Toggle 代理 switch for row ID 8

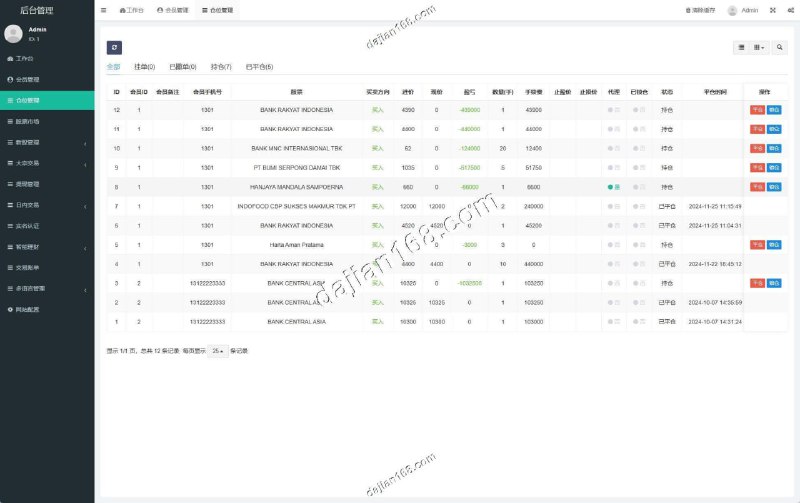[612, 187]
